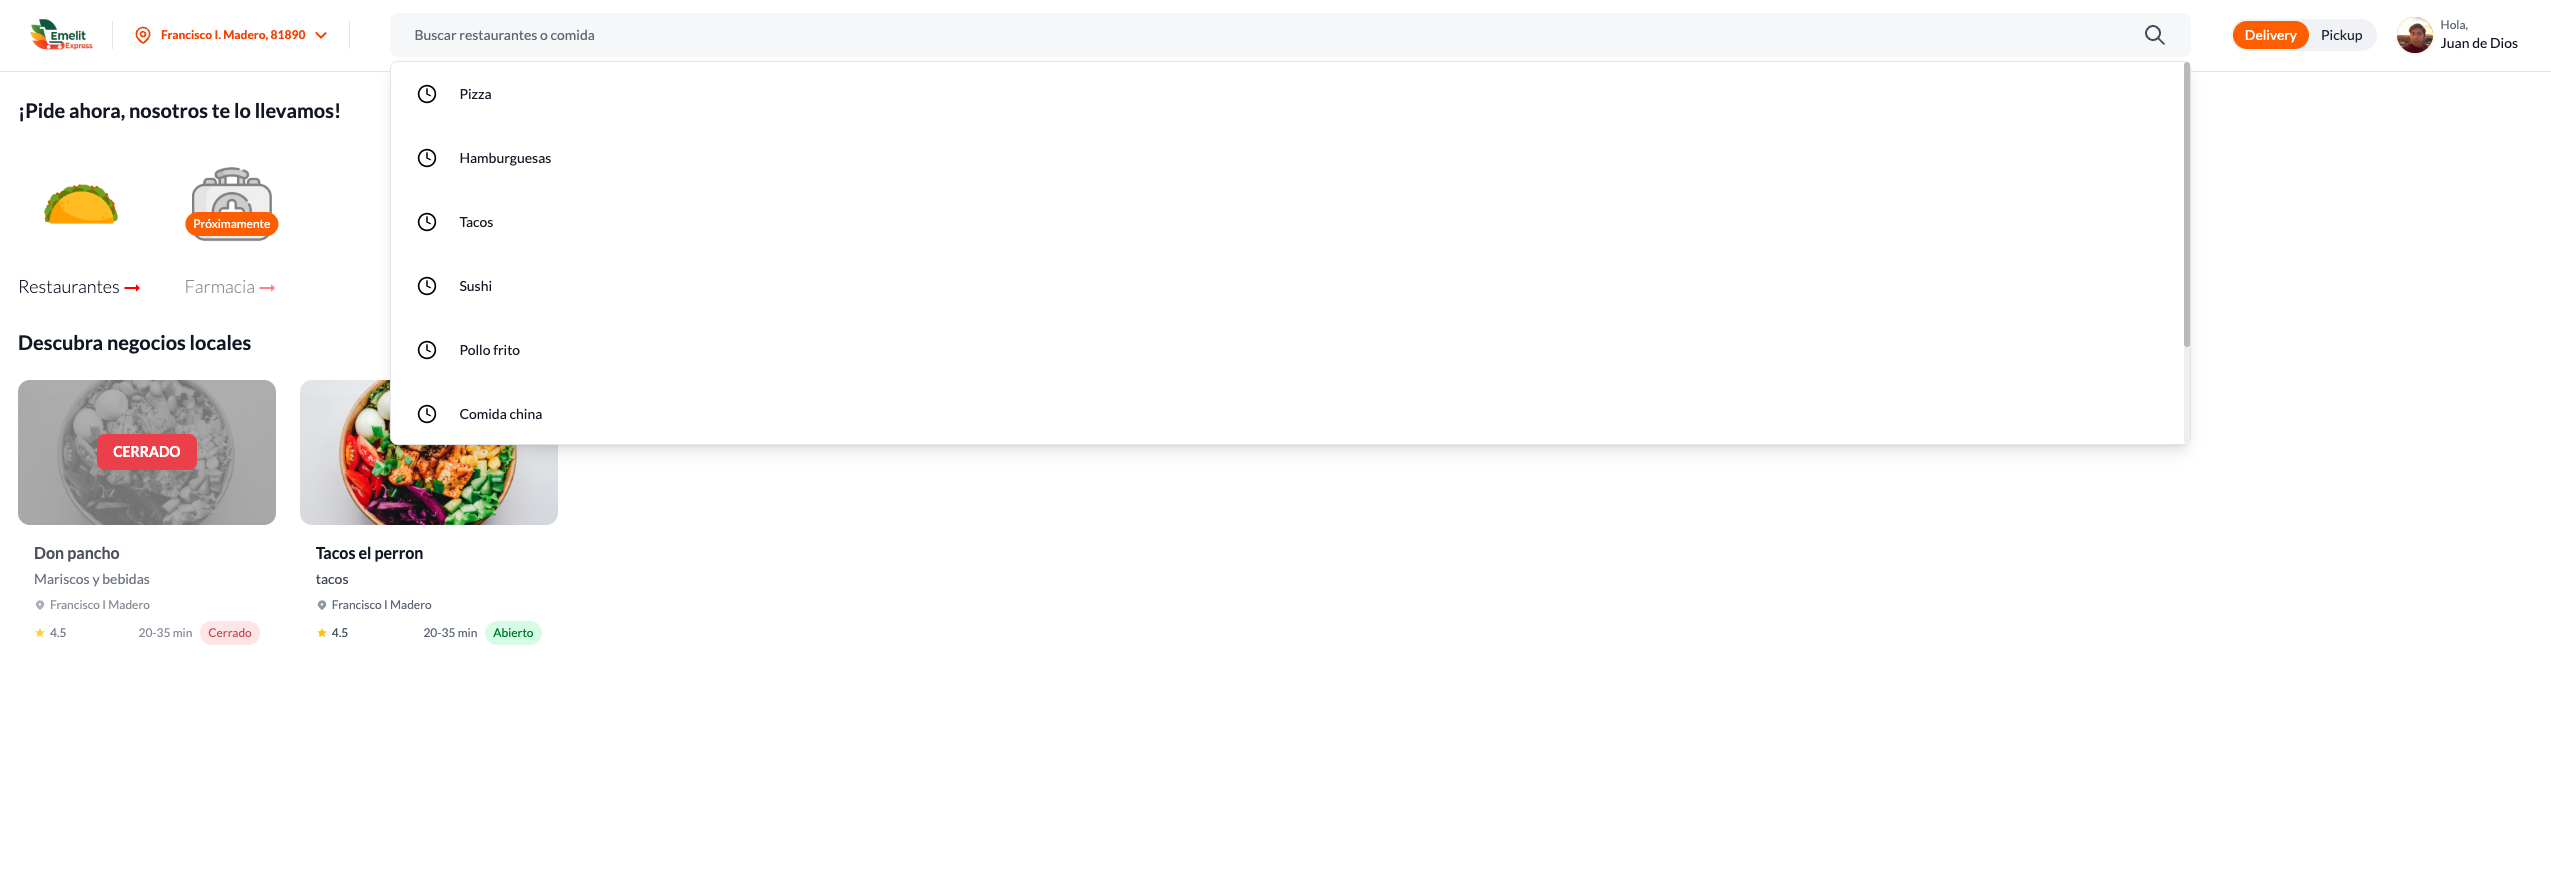Image resolution: width=2551 pixels, height=888 pixels.
Task: Expand the Francisco I. Madero address dropdown
Action: tap(321, 35)
